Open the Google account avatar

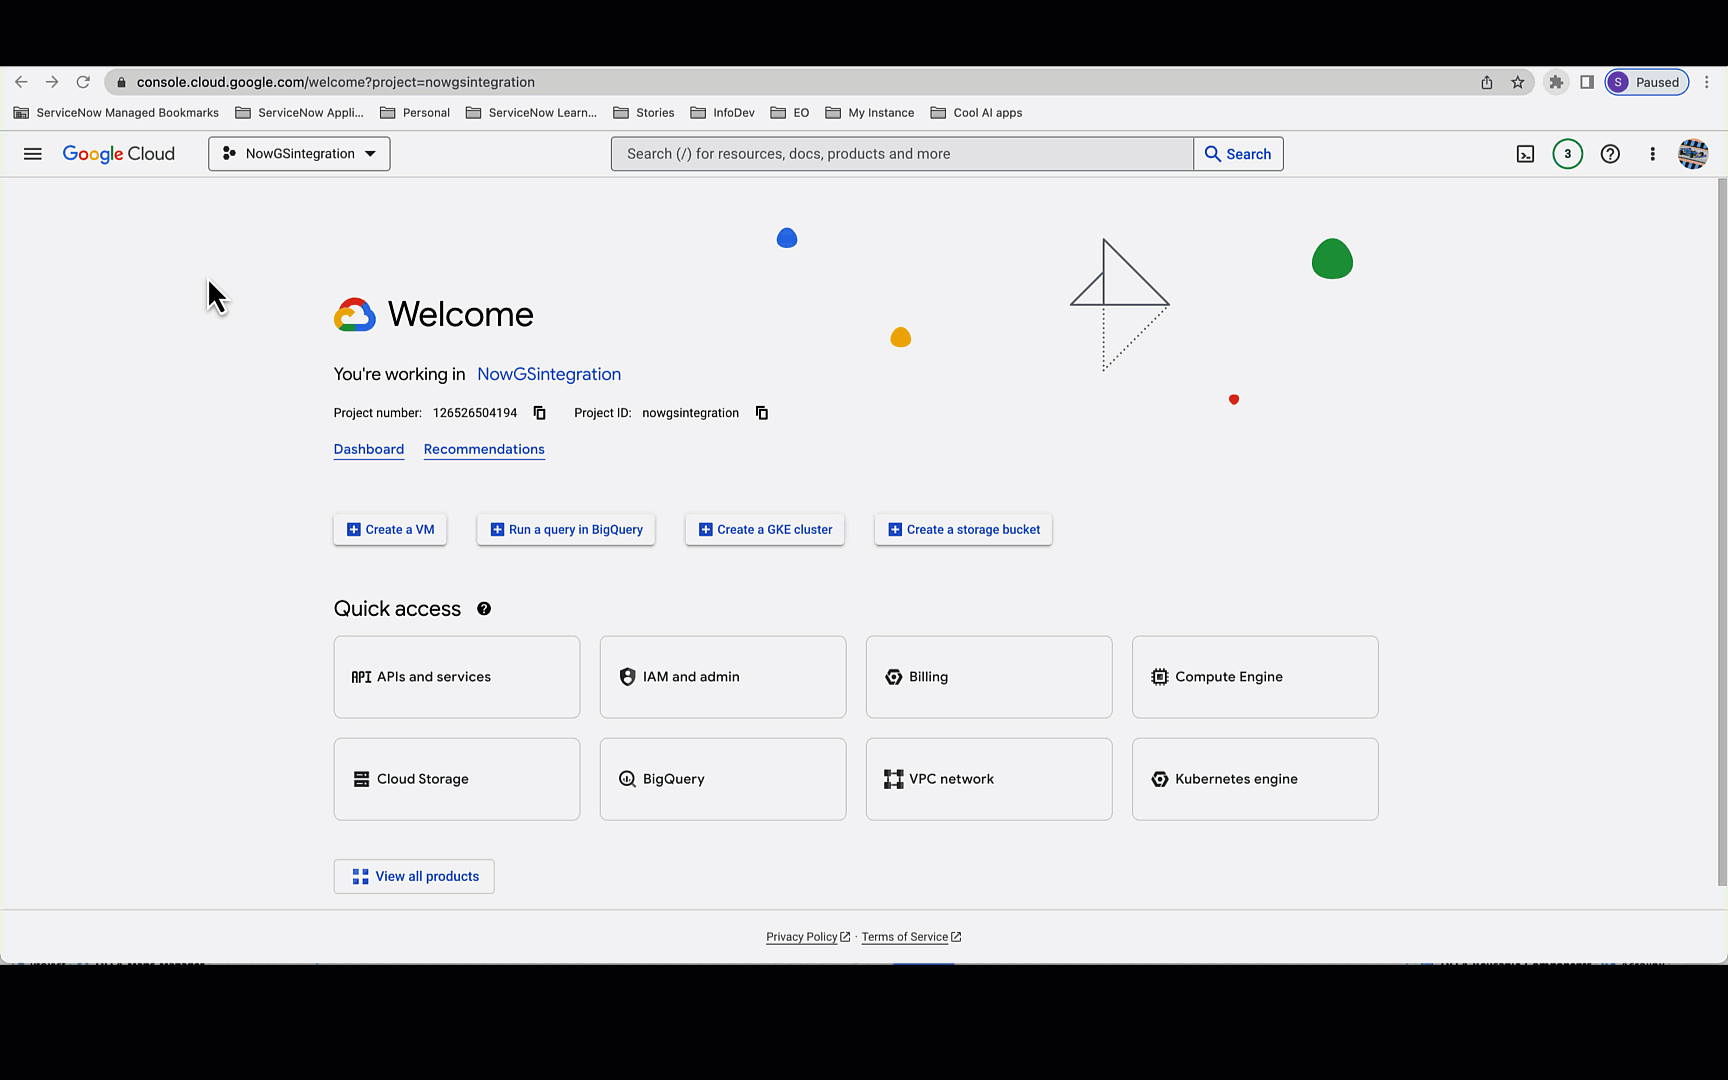pyautogui.click(x=1693, y=154)
